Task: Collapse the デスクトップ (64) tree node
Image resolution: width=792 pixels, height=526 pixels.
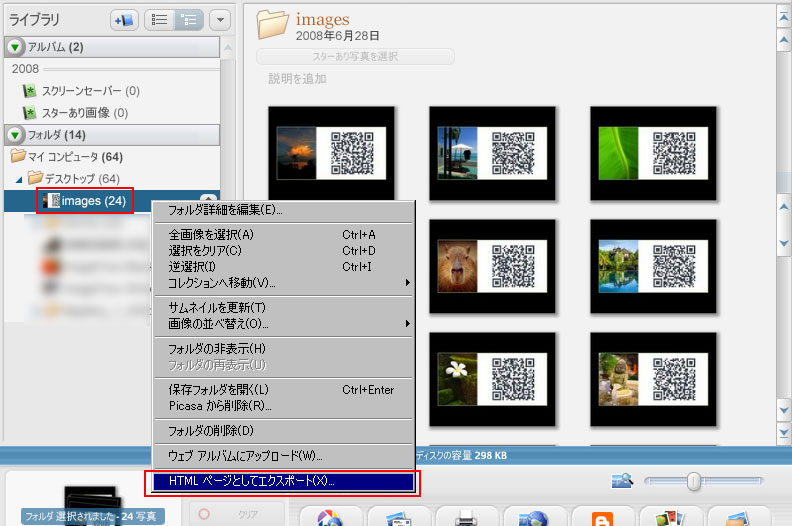Action: (19, 179)
